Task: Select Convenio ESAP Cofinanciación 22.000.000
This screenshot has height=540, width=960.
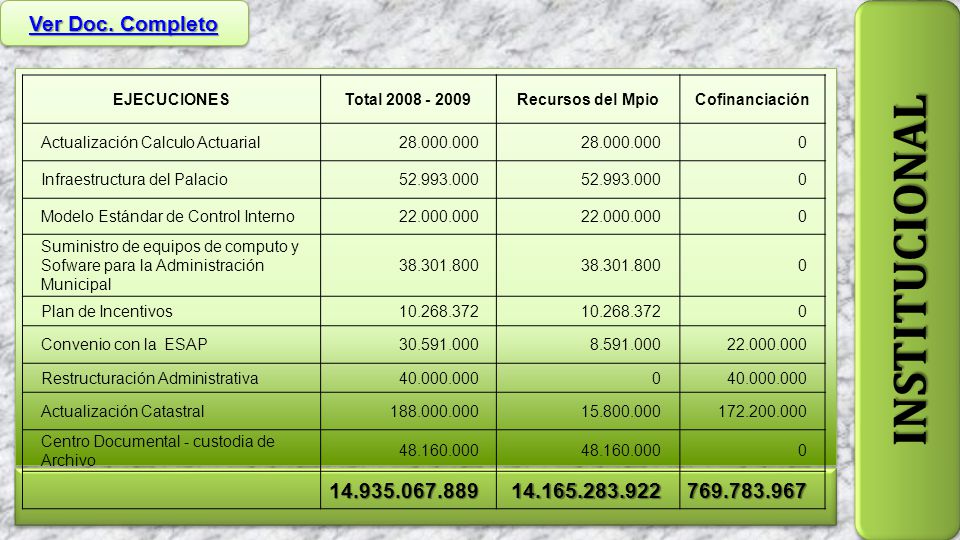Action: [767, 344]
